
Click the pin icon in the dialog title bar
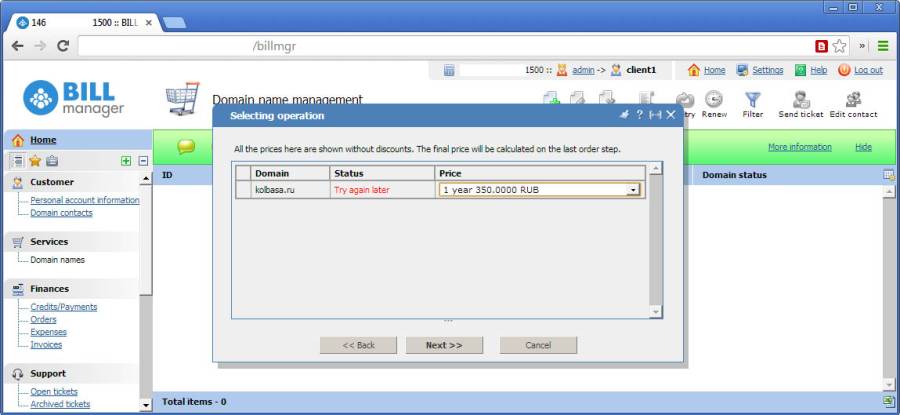(624, 115)
